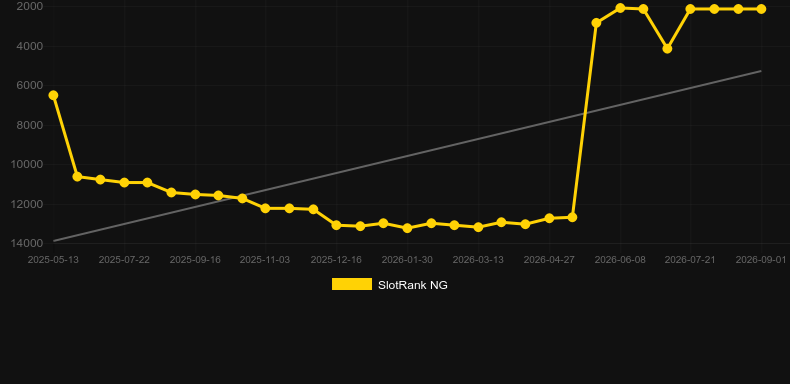The width and height of the screenshot is (790, 384).
Task: Select the data point above 2026-01-30
Action: pos(407,228)
